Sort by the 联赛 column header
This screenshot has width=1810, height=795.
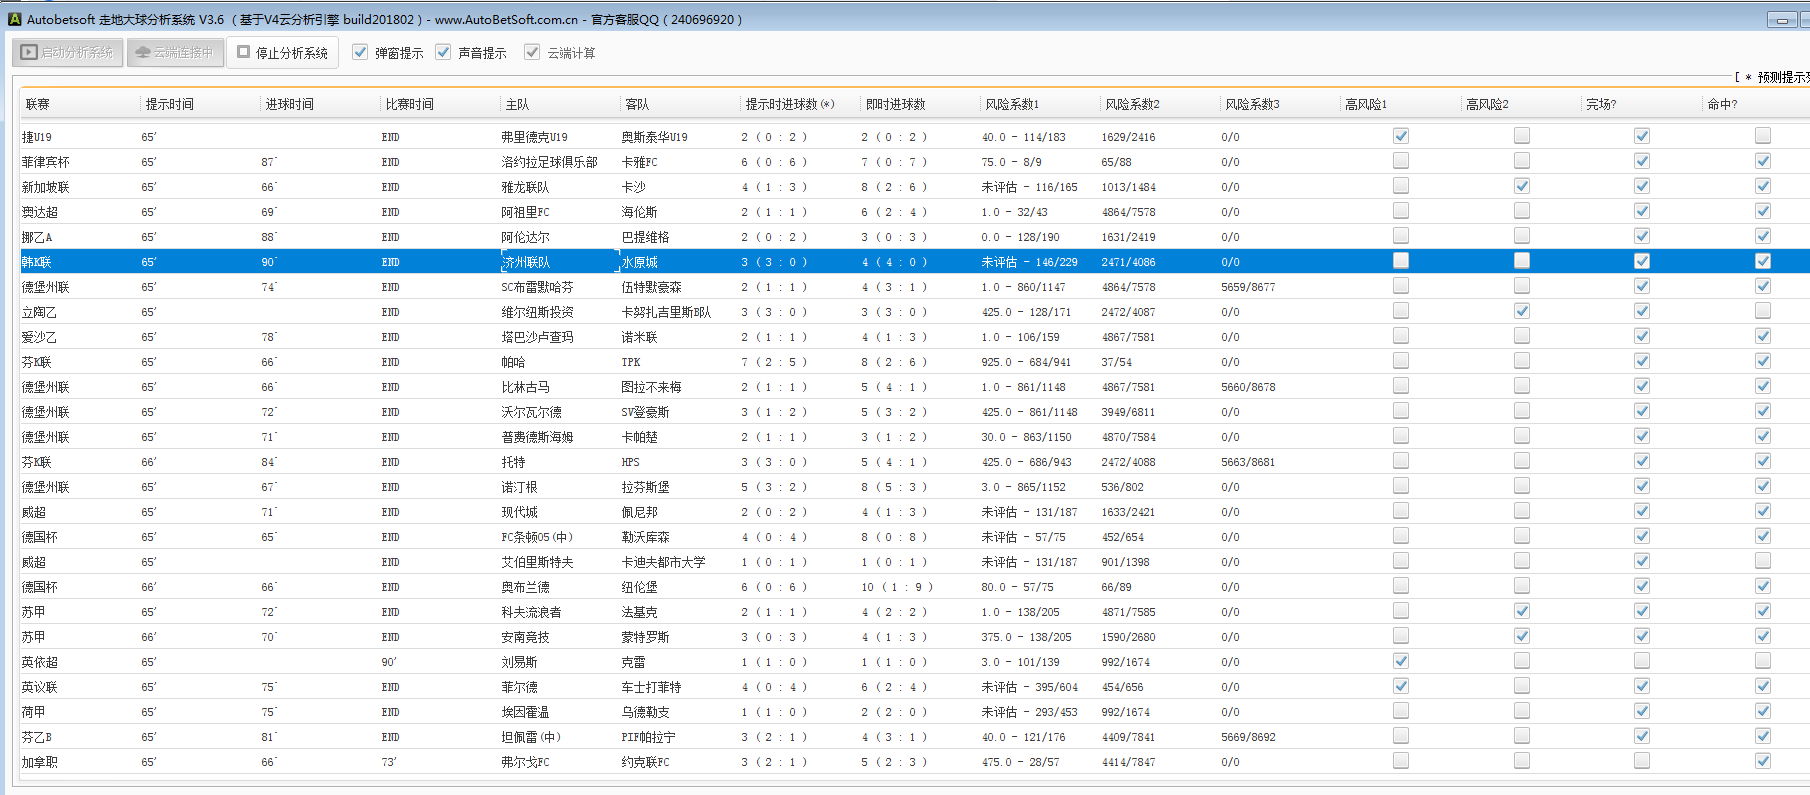[38, 104]
